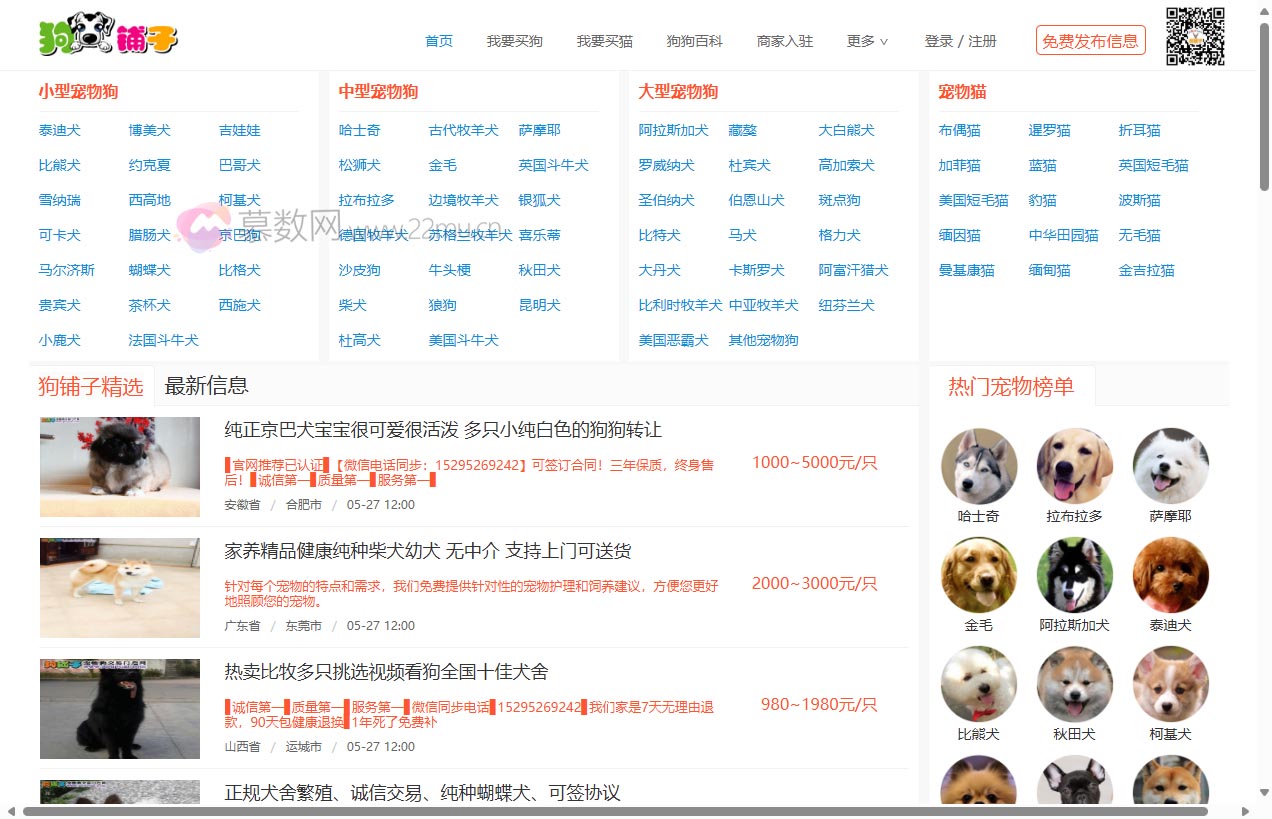The height and width of the screenshot is (819, 1272).
Task: Open the 狗狗百科 menu item
Action: click(x=694, y=41)
